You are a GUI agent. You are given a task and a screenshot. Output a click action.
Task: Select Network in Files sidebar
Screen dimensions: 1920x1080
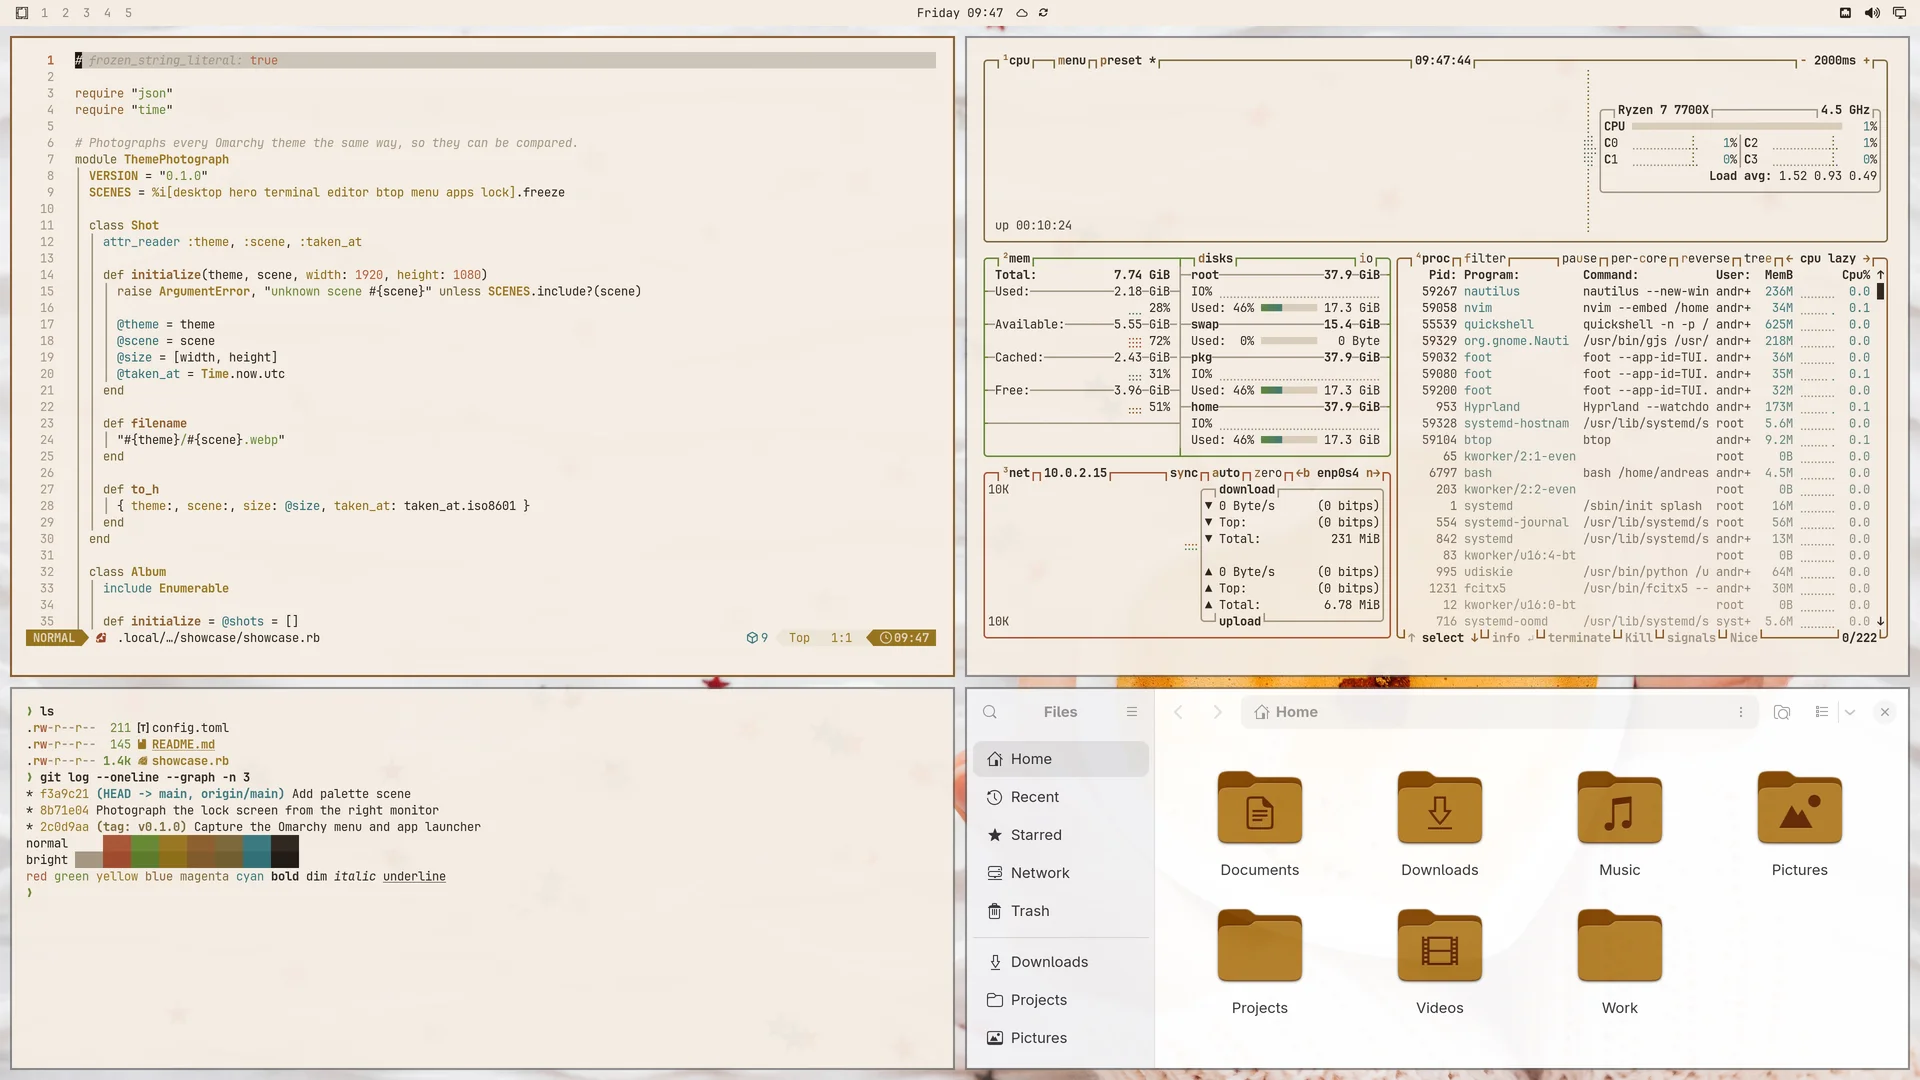click(1061, 873)
